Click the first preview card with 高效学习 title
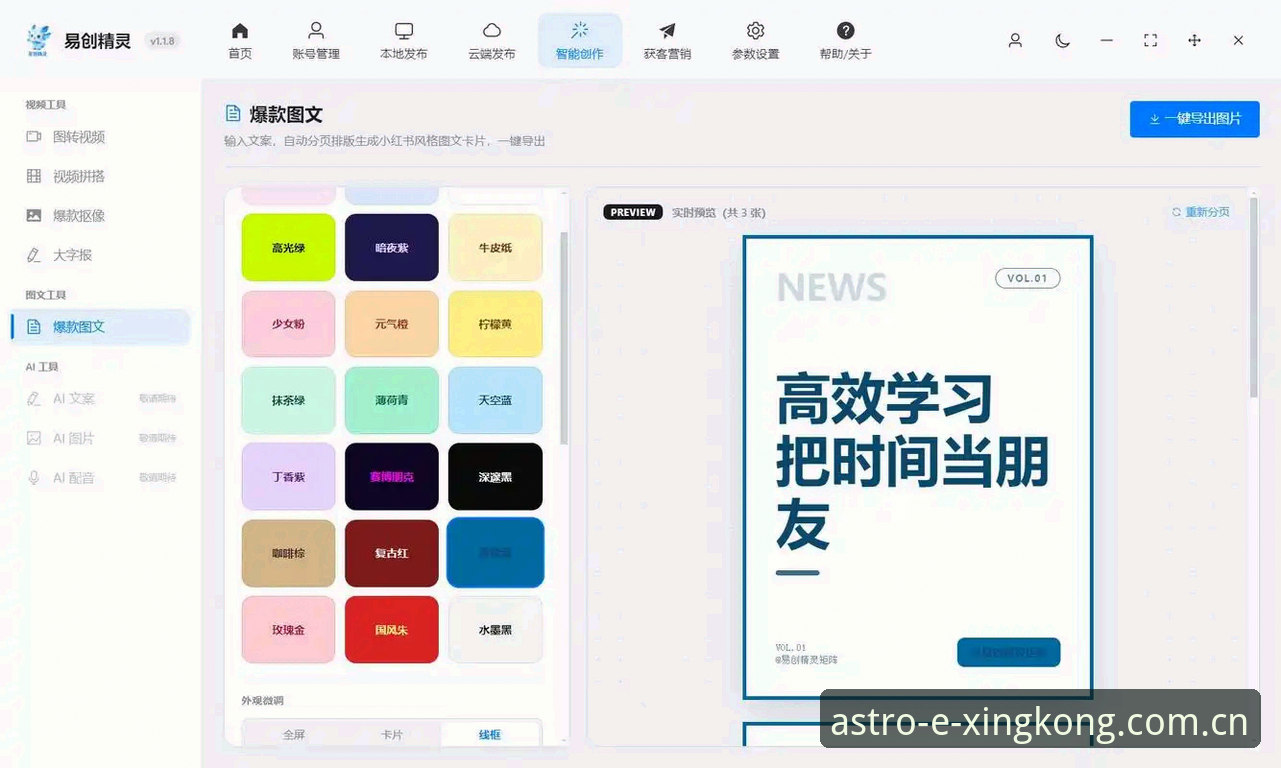 tap(917, 467)
